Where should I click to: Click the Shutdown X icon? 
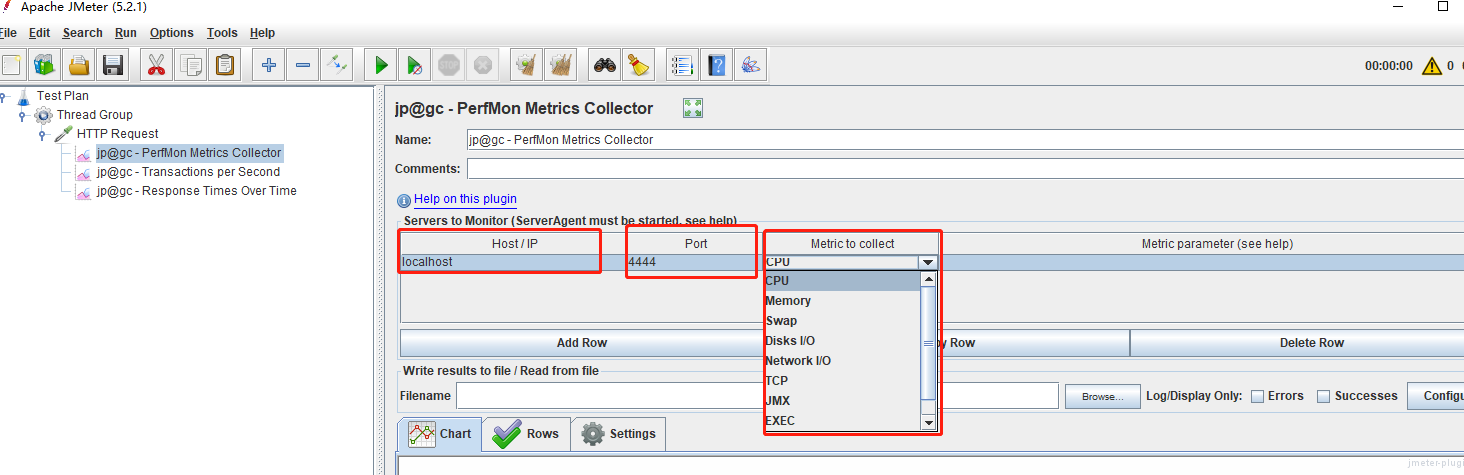482,66
